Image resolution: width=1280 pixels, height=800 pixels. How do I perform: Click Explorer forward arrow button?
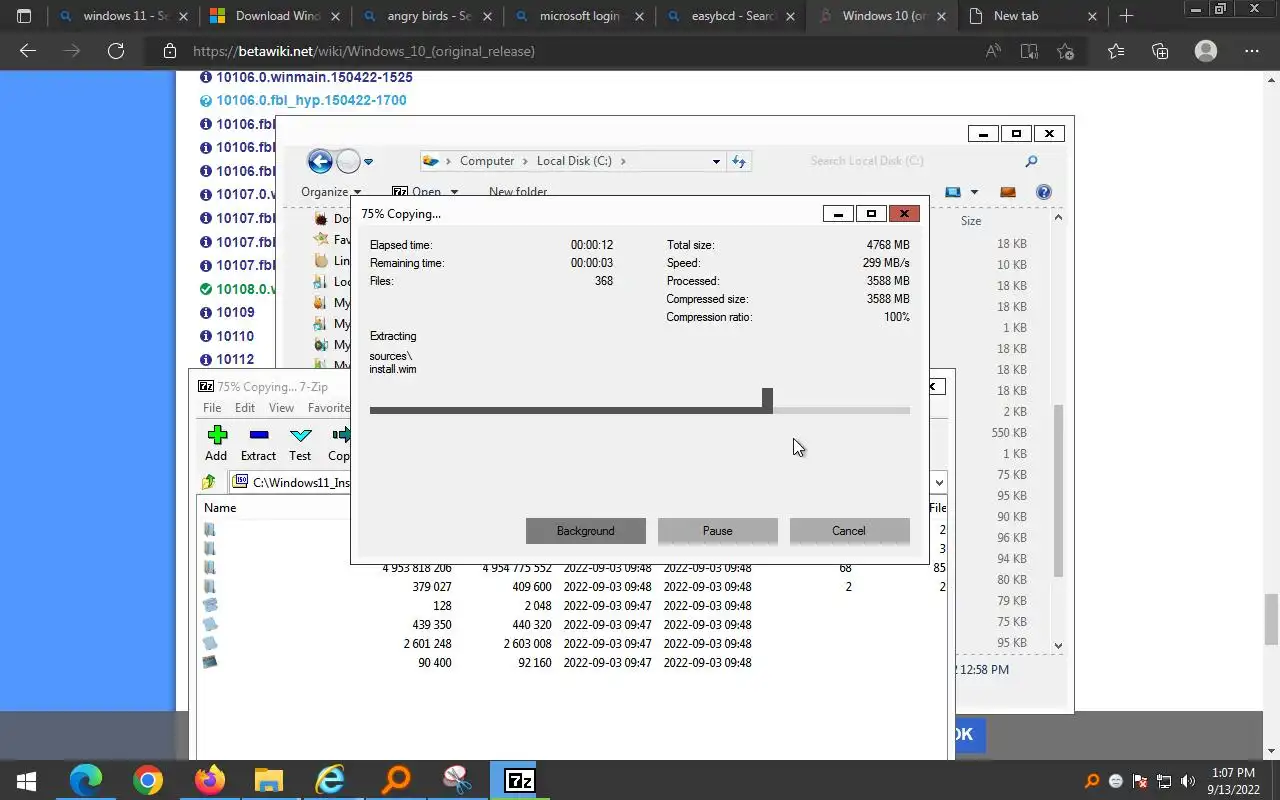pyautogui.click(x=347, y=161)
